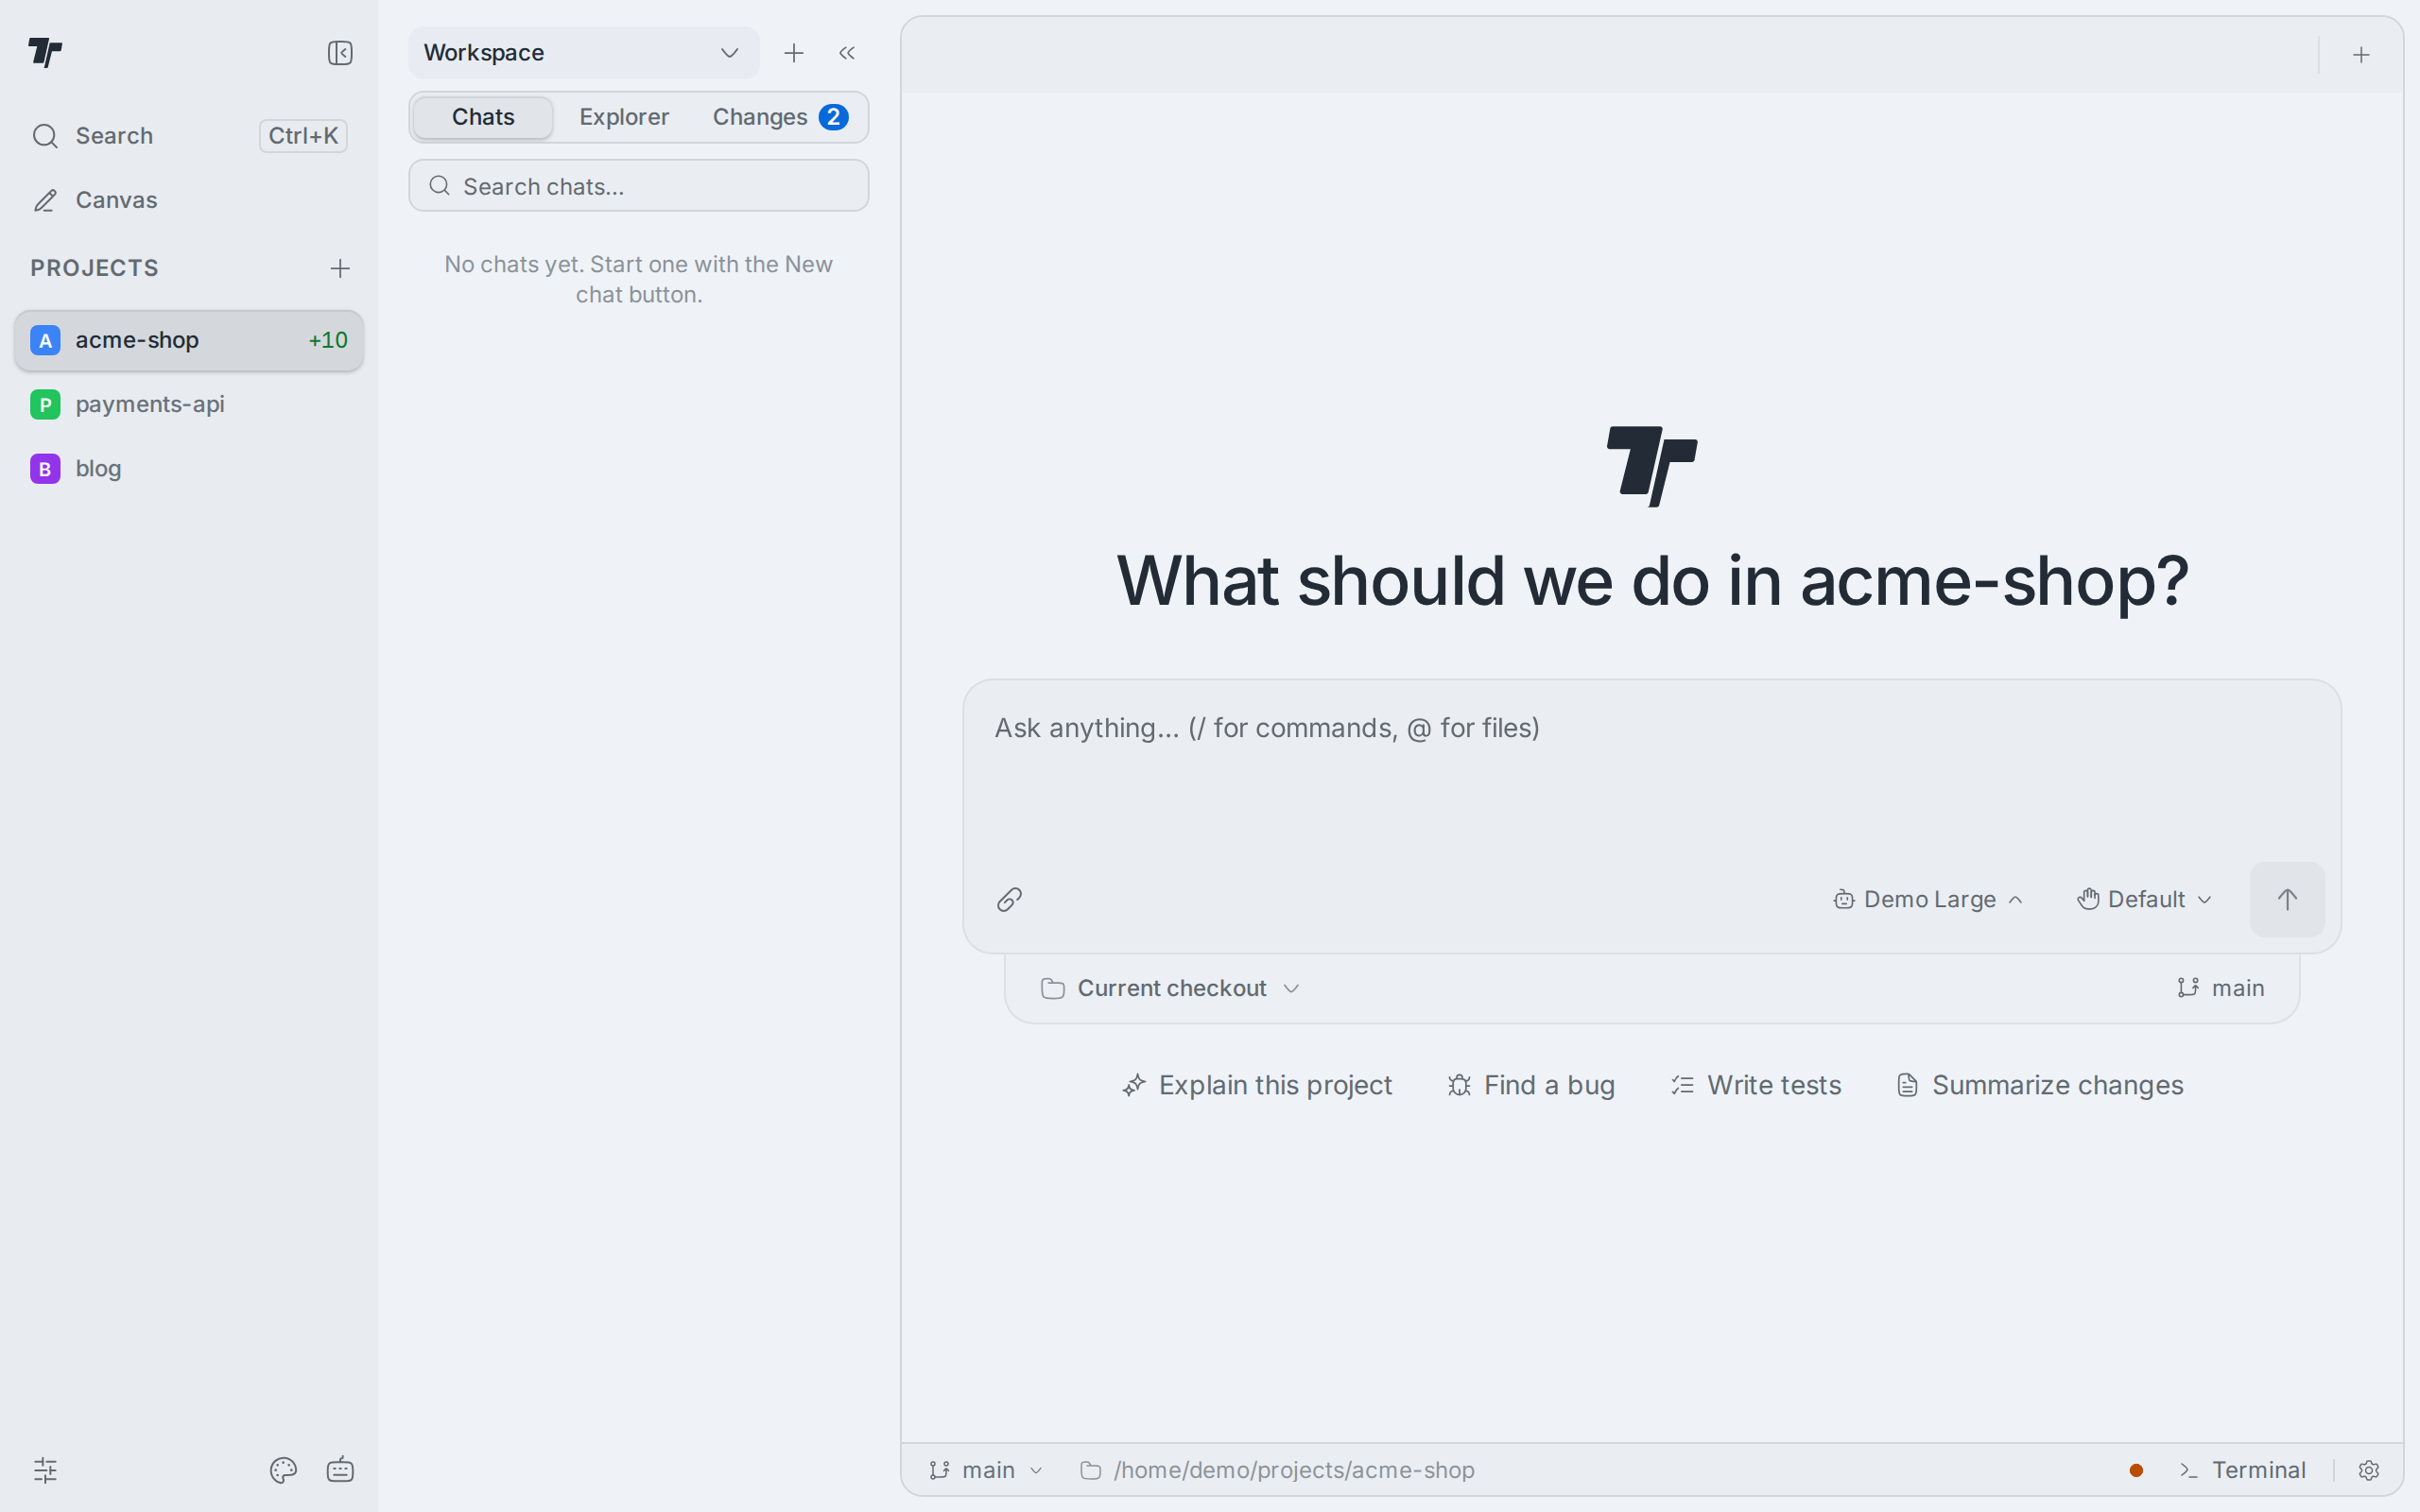
Task: Collapse the left sidebar with the panel icon
Action: [x=340, y=53]
